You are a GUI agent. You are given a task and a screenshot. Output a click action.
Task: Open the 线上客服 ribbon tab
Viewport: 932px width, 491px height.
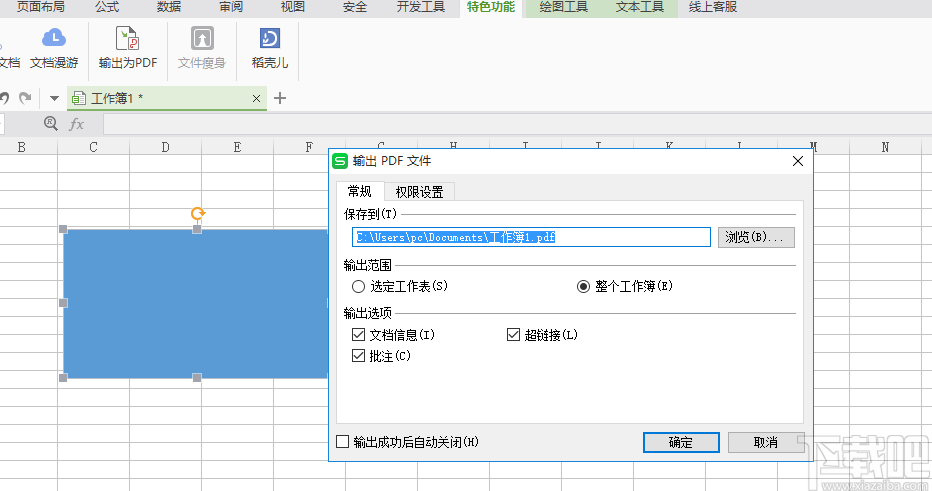pyautogui.click(x=713, y=7)
